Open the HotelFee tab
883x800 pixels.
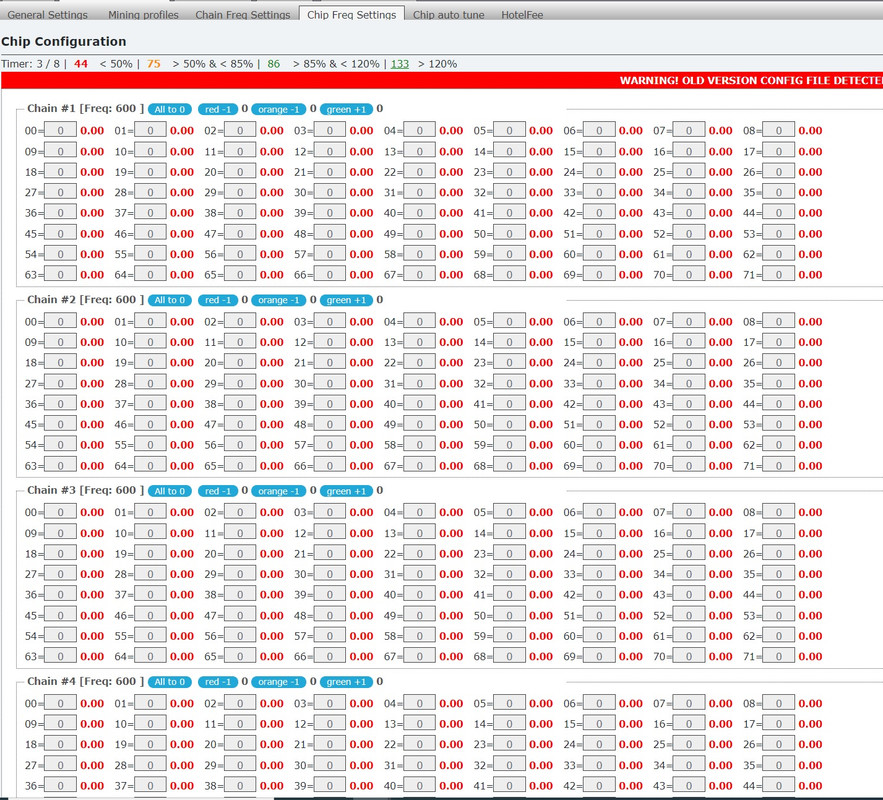point(522,14)
